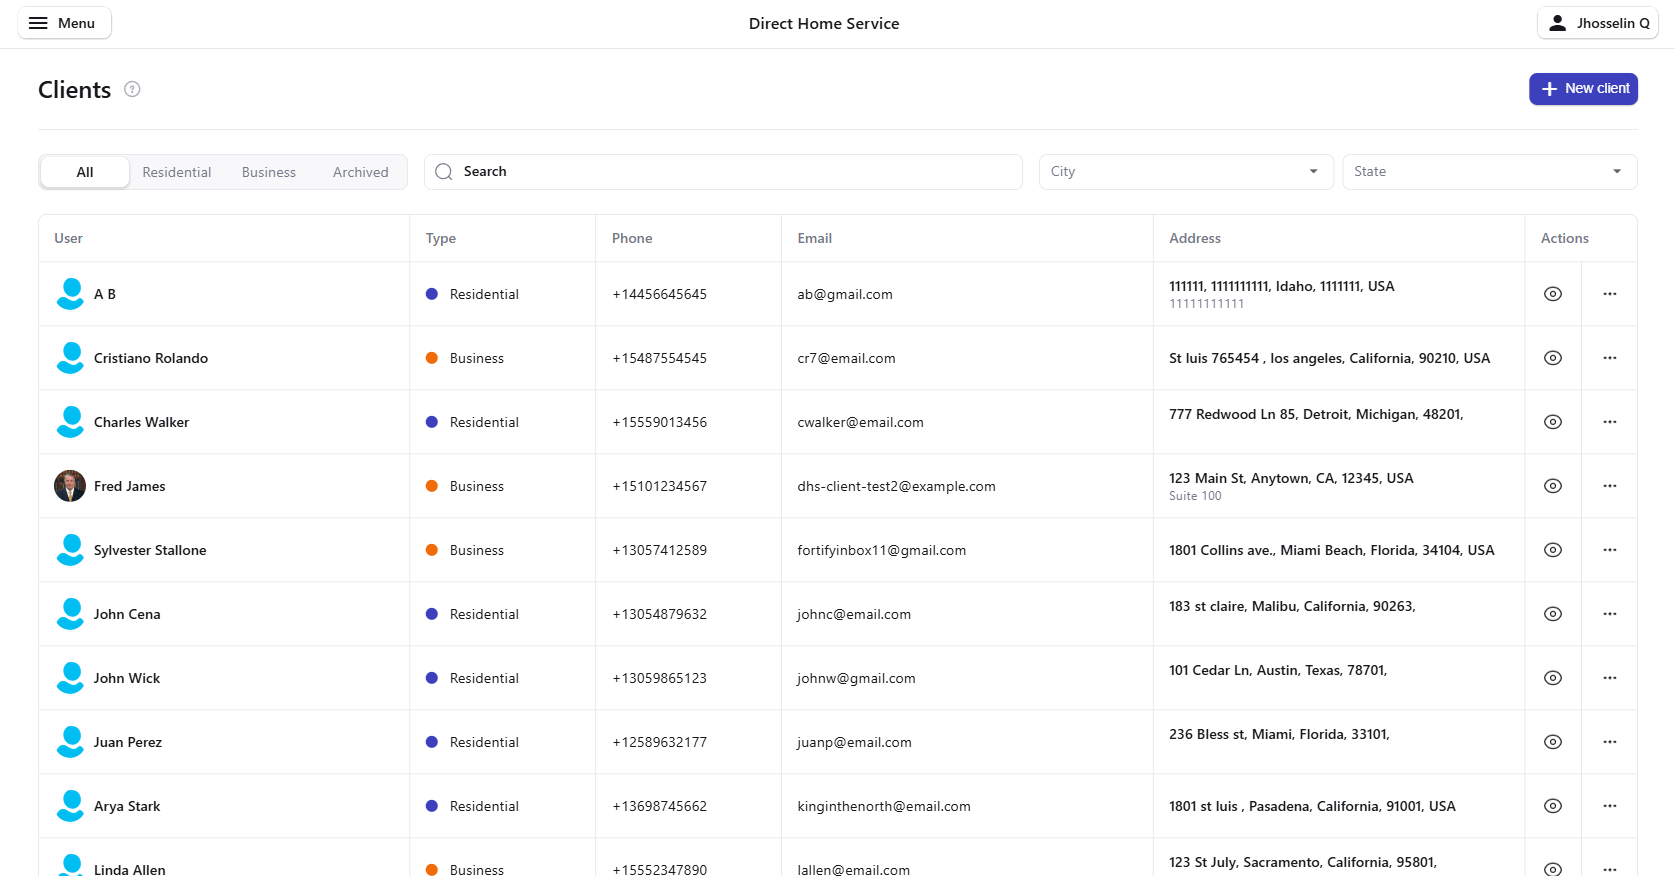Click Fred James profile photo
The height and width of the screenshot is (876, 1675).
point(70,486)
